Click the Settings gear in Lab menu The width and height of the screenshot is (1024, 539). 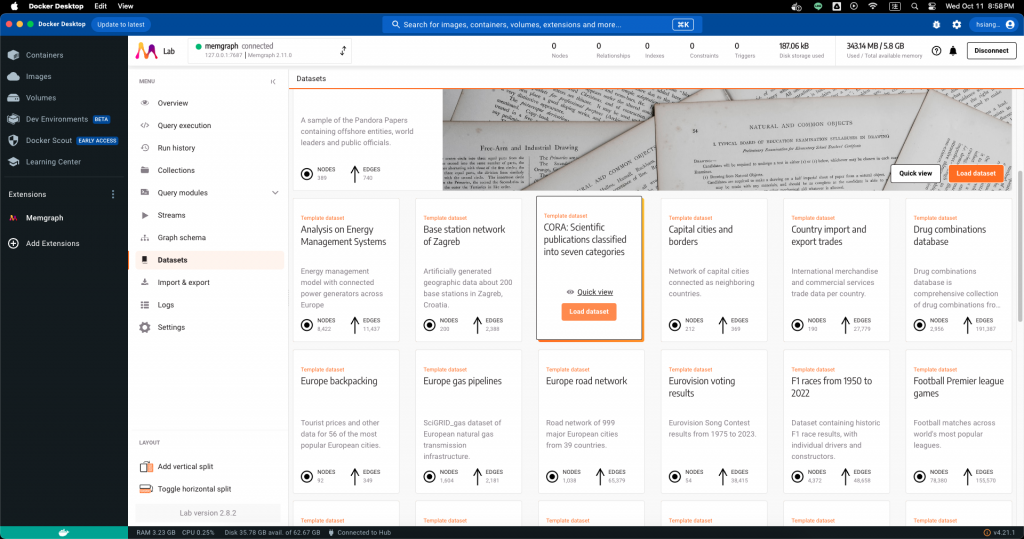[145, 327]
